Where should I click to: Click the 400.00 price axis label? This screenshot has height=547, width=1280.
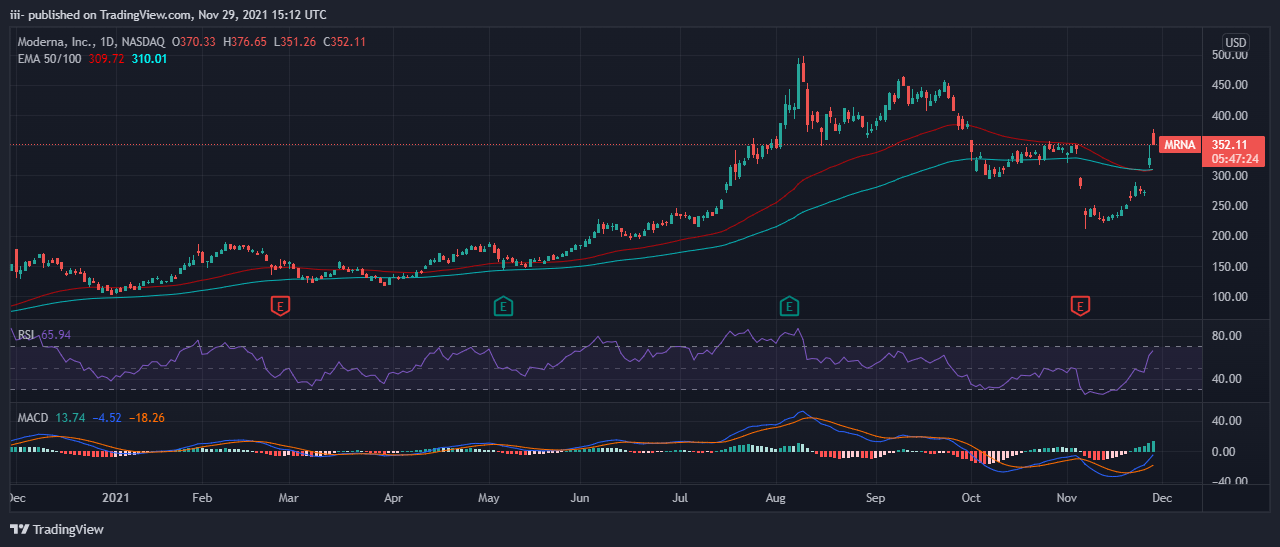coord(1229,116)
